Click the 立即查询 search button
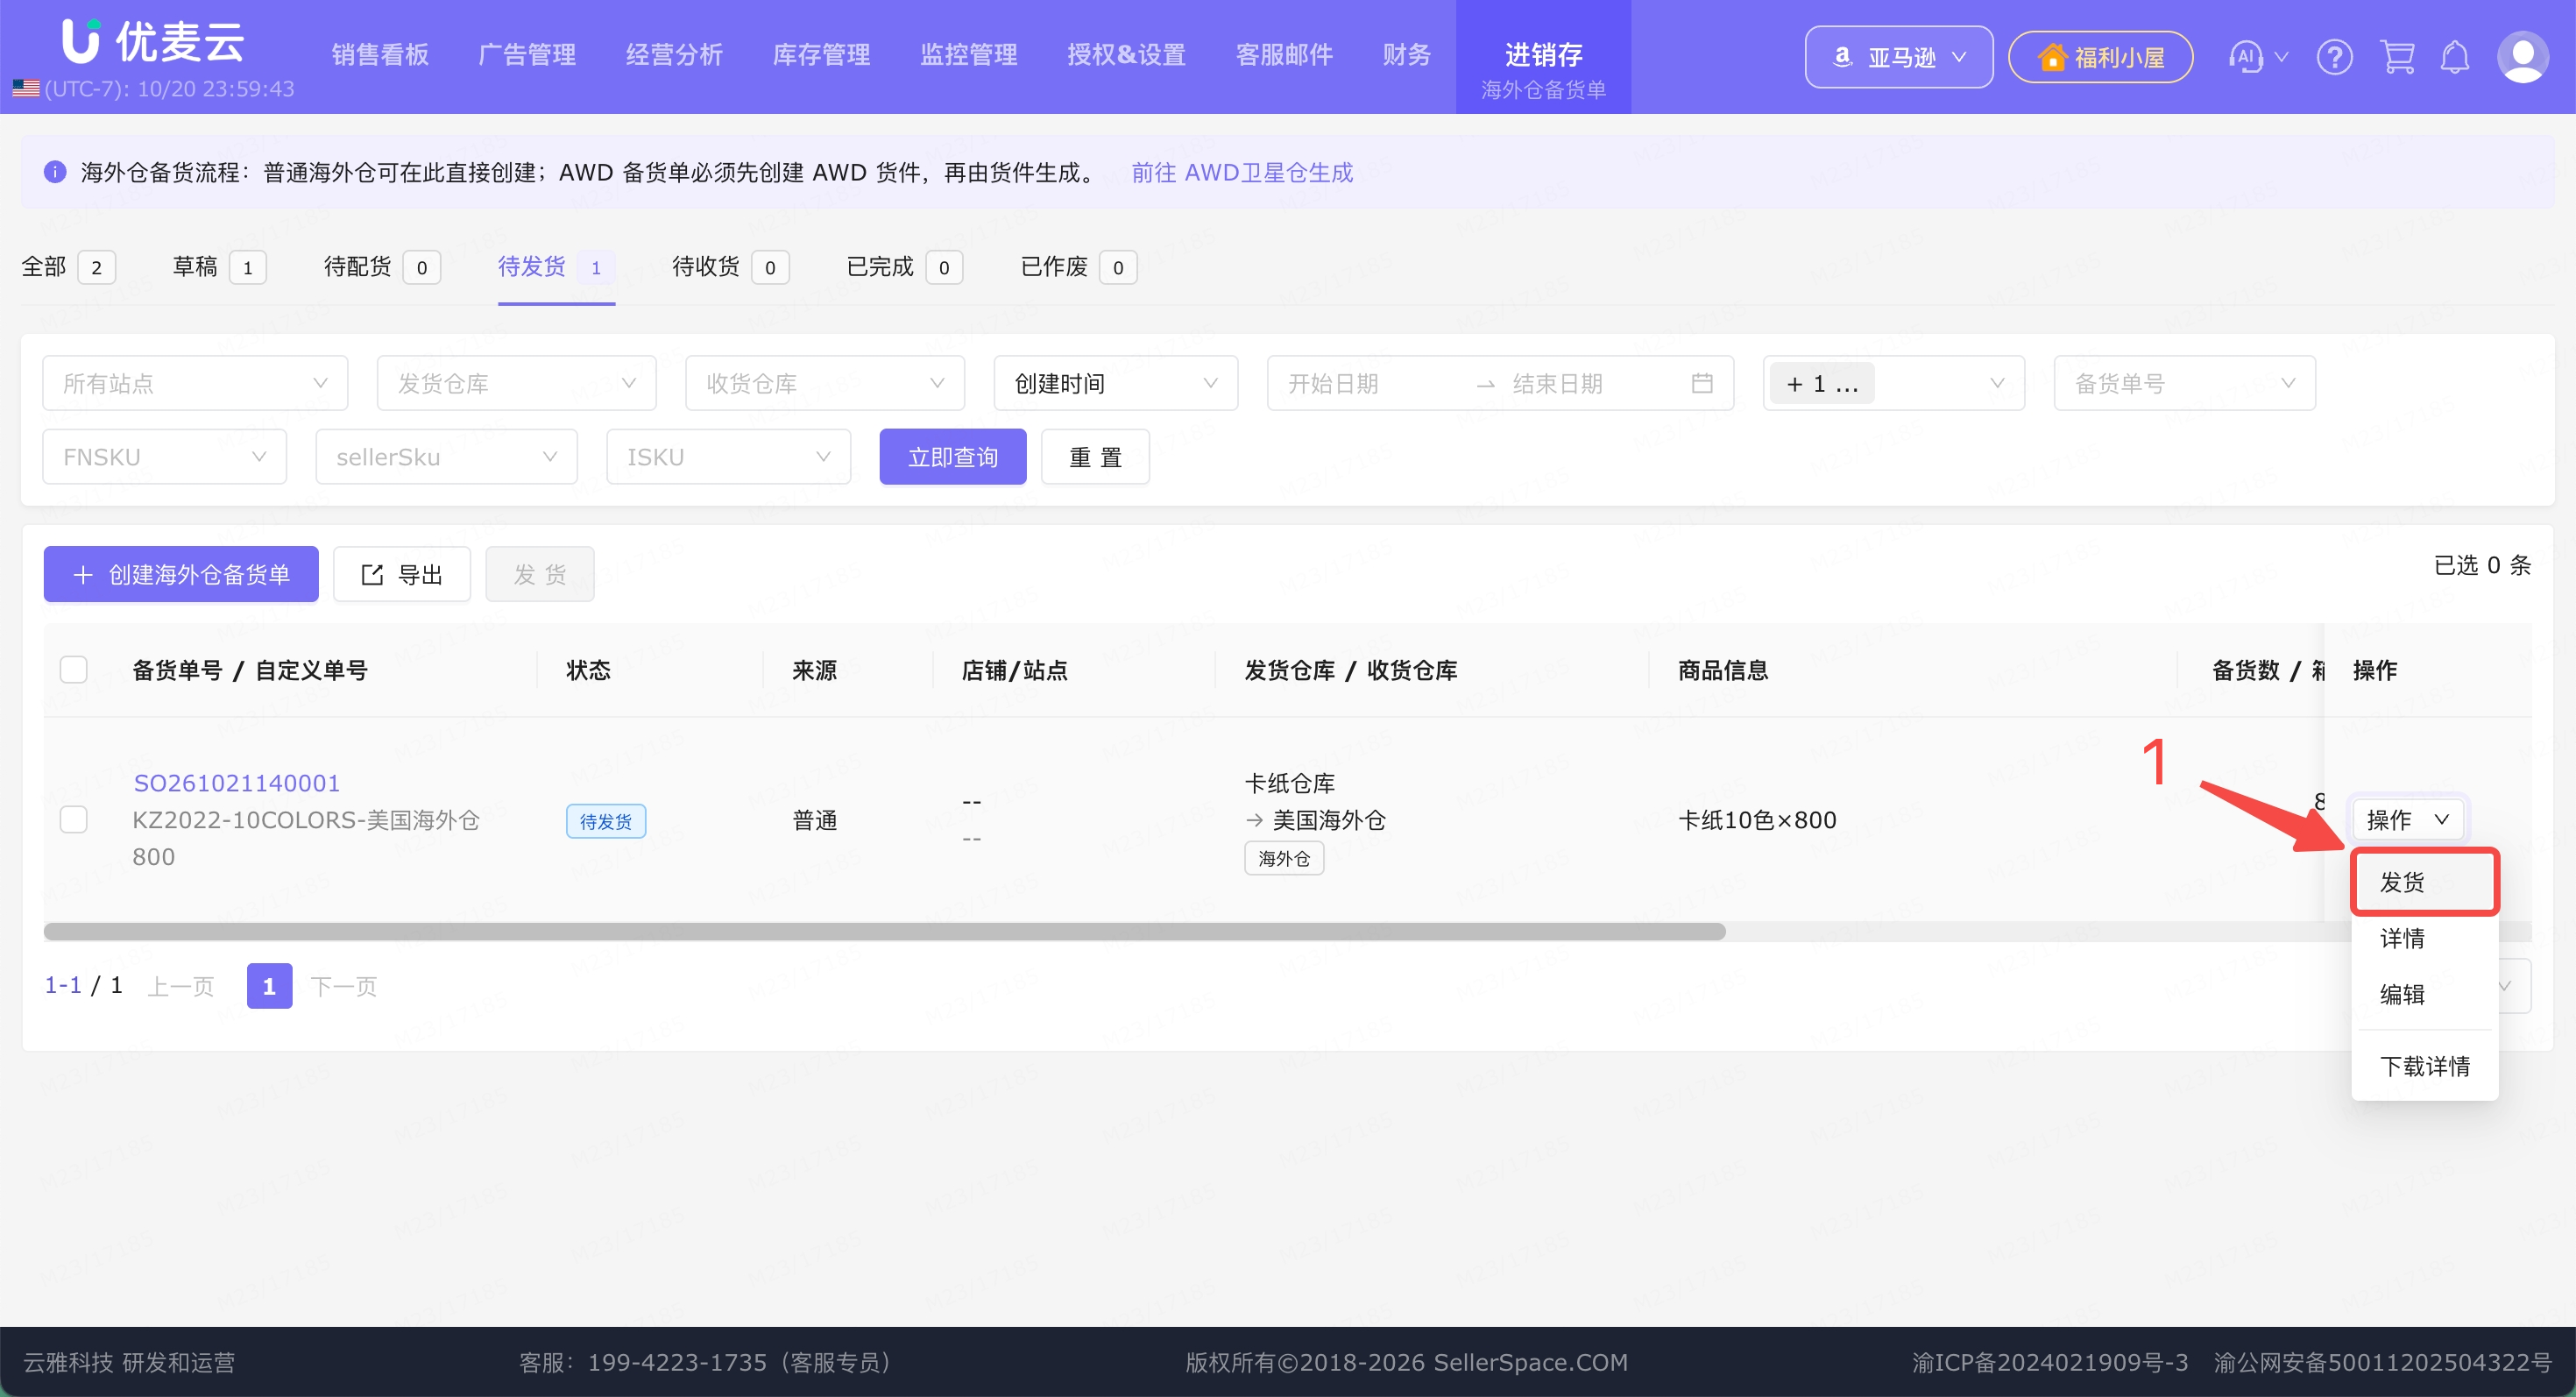This screenshot has height=1397, width=2576. 952,457
